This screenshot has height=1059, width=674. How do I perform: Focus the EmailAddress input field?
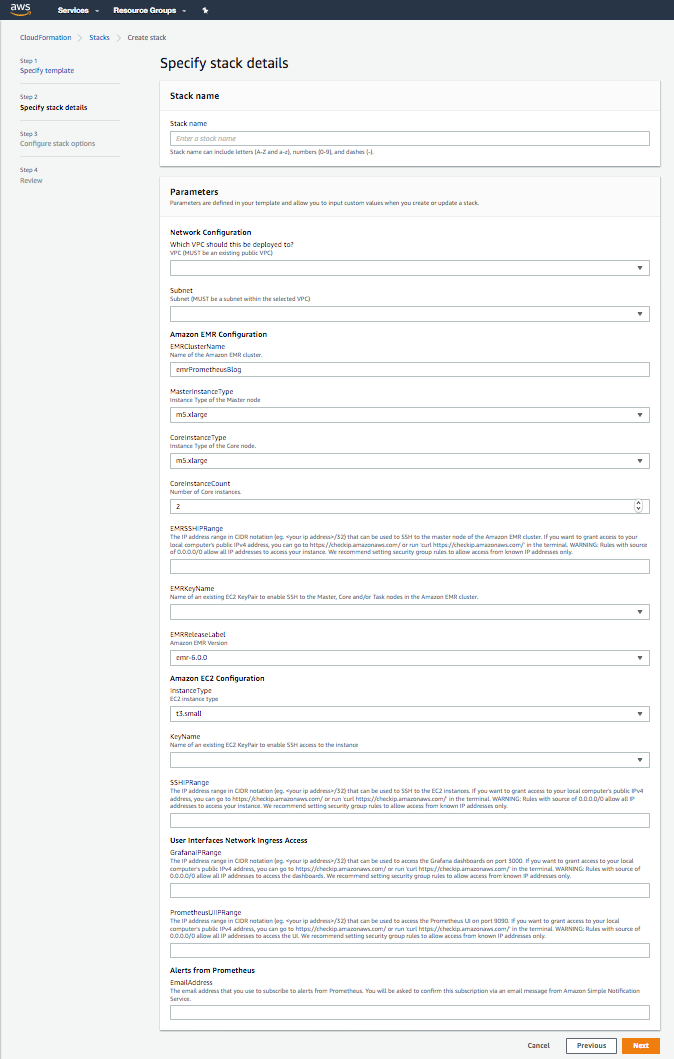tap(409, 1012)
